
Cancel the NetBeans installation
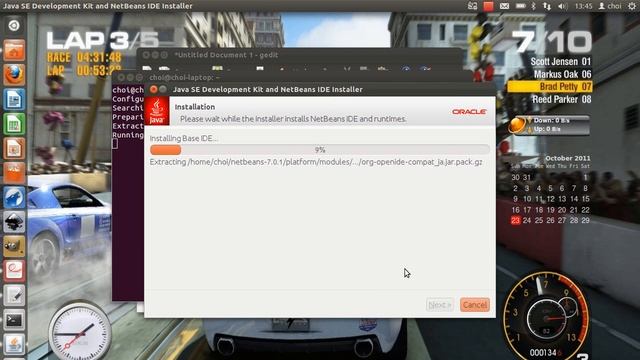coord(475,304)
